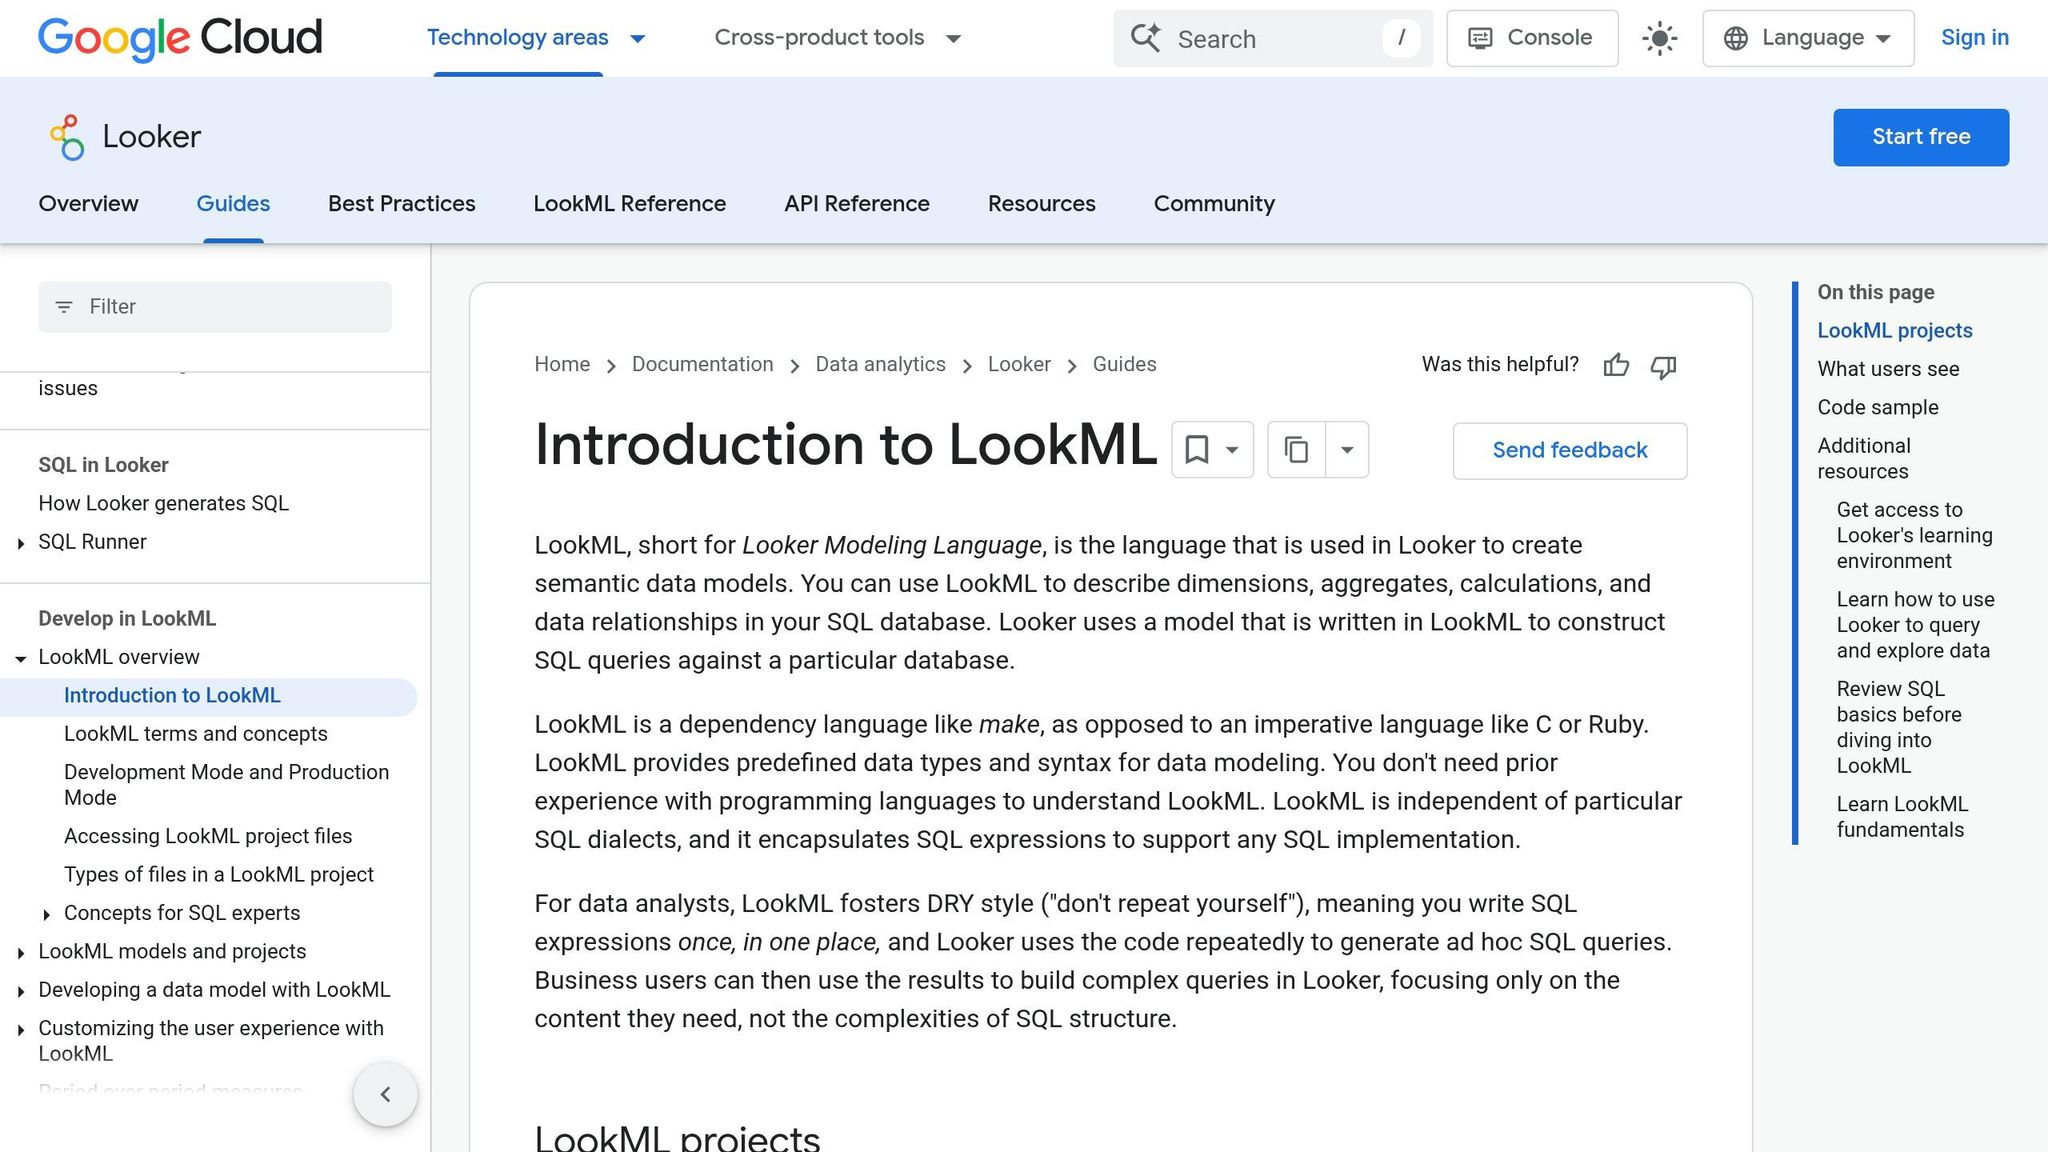Click the slash shortcut badge in search
Viewport: 2048px width, 1152px height.
pyautogui.click(x=1401, y=38)
